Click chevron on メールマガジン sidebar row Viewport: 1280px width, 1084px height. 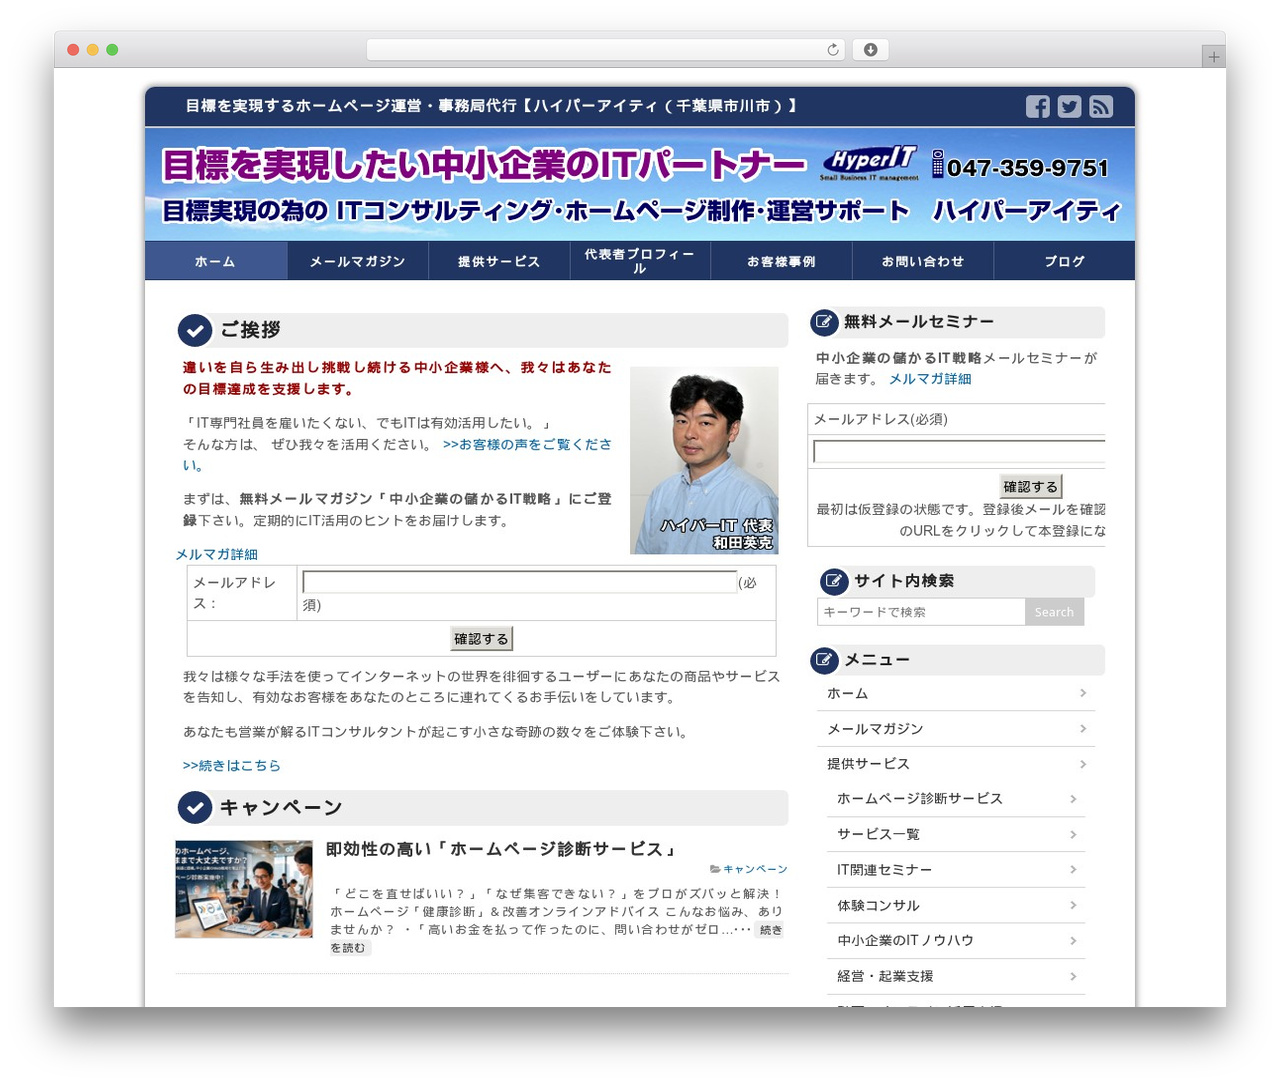click(1083, 729)
